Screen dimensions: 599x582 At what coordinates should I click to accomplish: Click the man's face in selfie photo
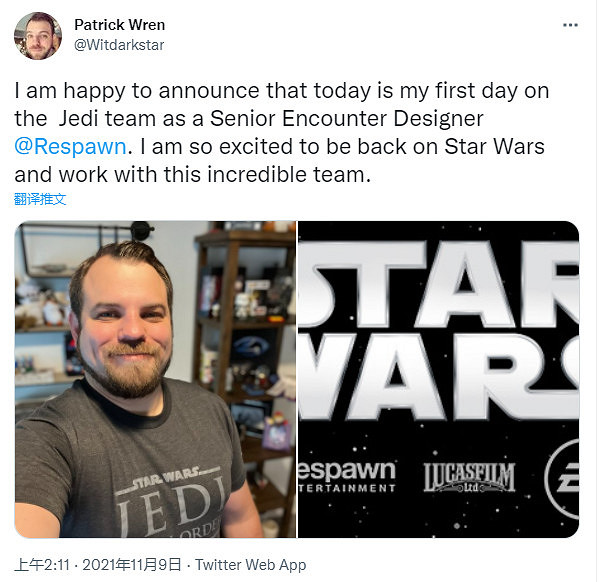tap(125, 325)
